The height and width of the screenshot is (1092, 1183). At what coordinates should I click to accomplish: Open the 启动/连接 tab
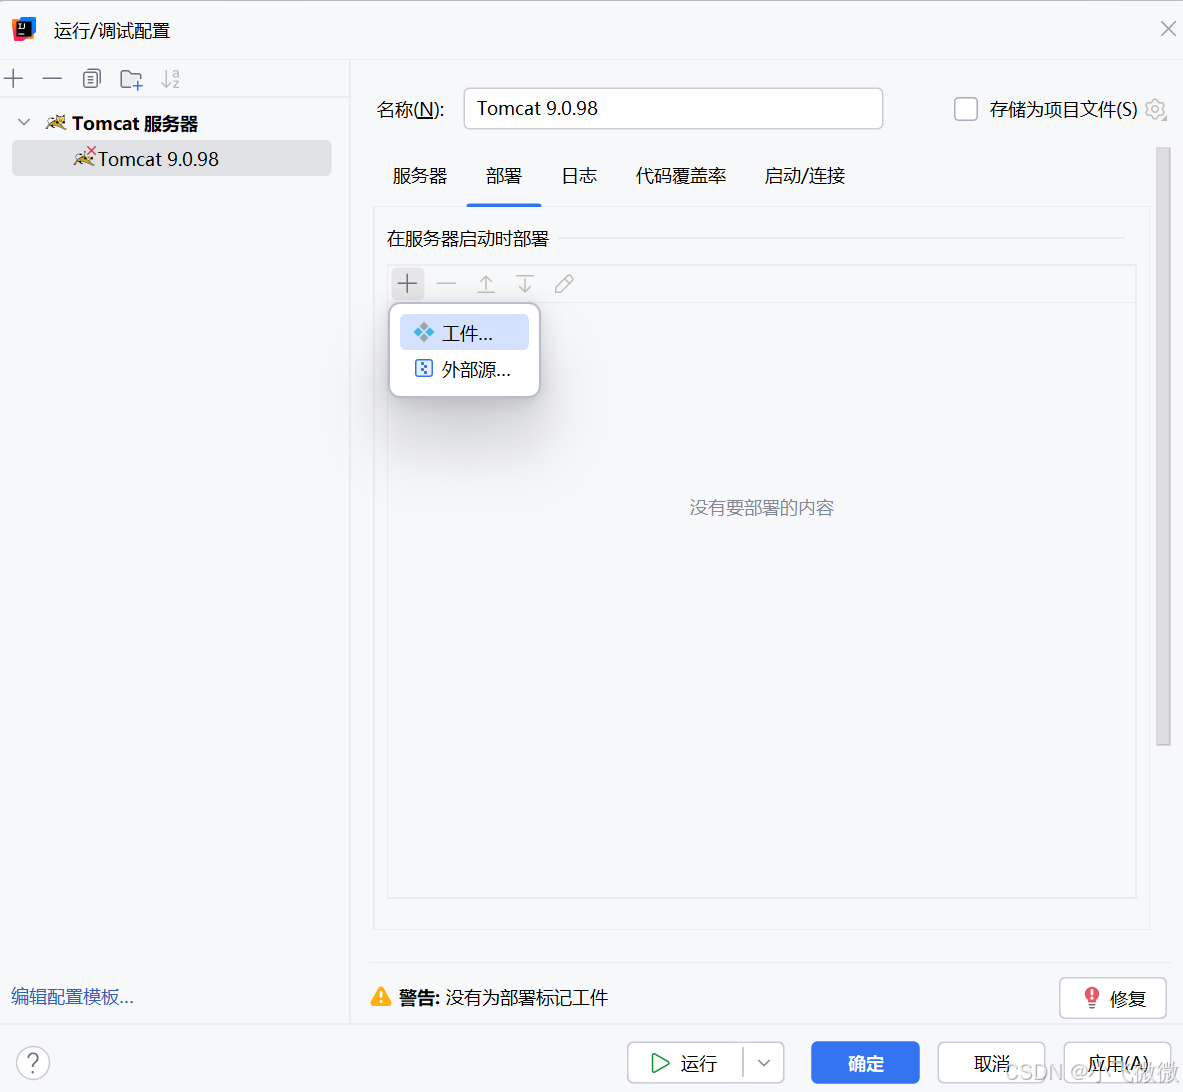tap(804, 176)
